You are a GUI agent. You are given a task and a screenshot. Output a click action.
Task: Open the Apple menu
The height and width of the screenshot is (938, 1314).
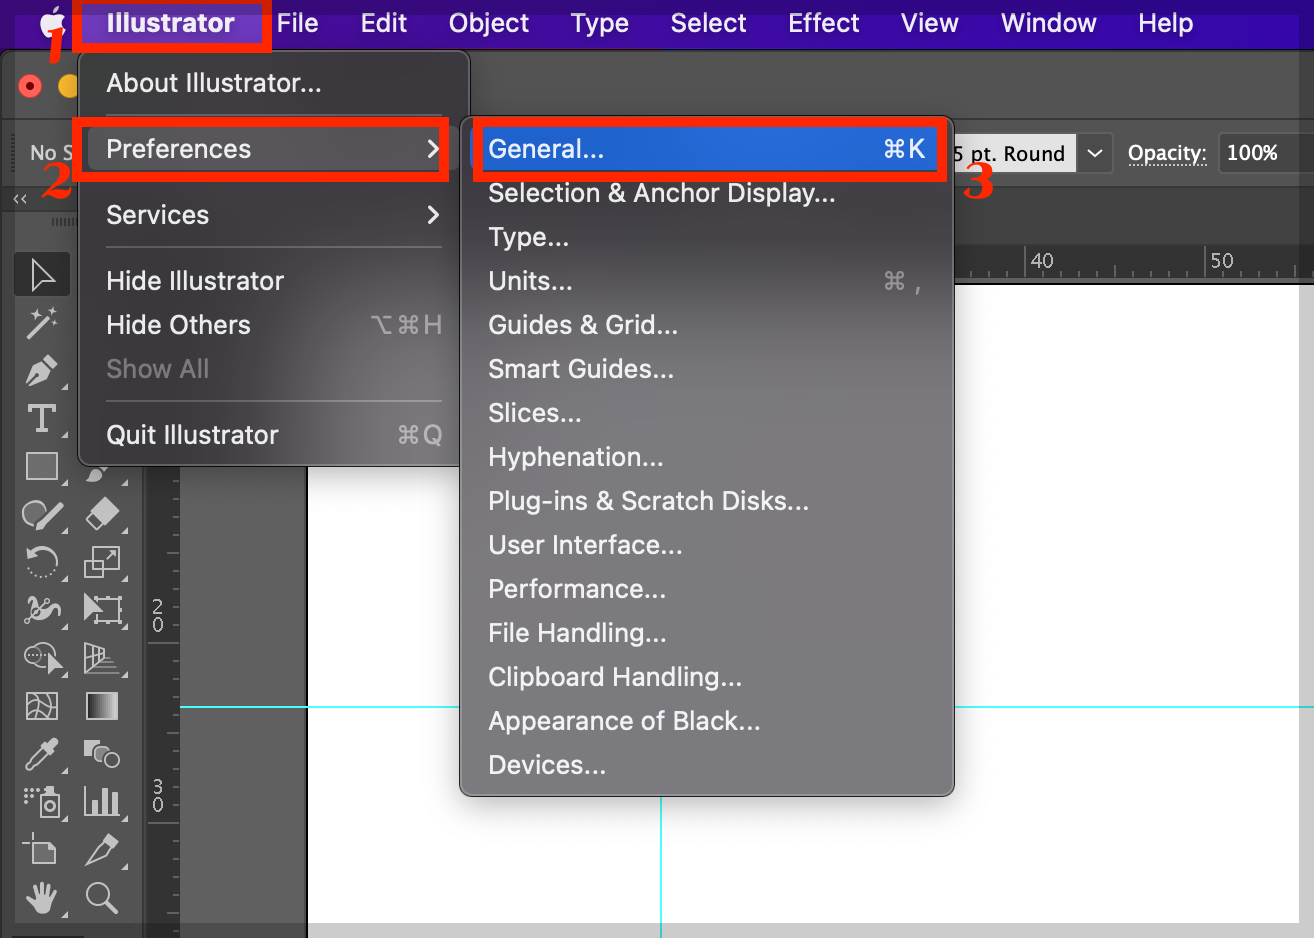tap(51, 22)
